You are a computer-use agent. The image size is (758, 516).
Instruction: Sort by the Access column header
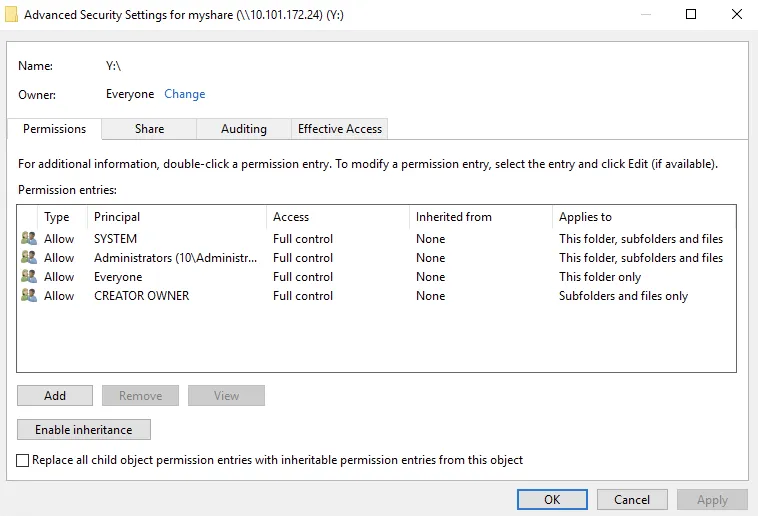291,217
